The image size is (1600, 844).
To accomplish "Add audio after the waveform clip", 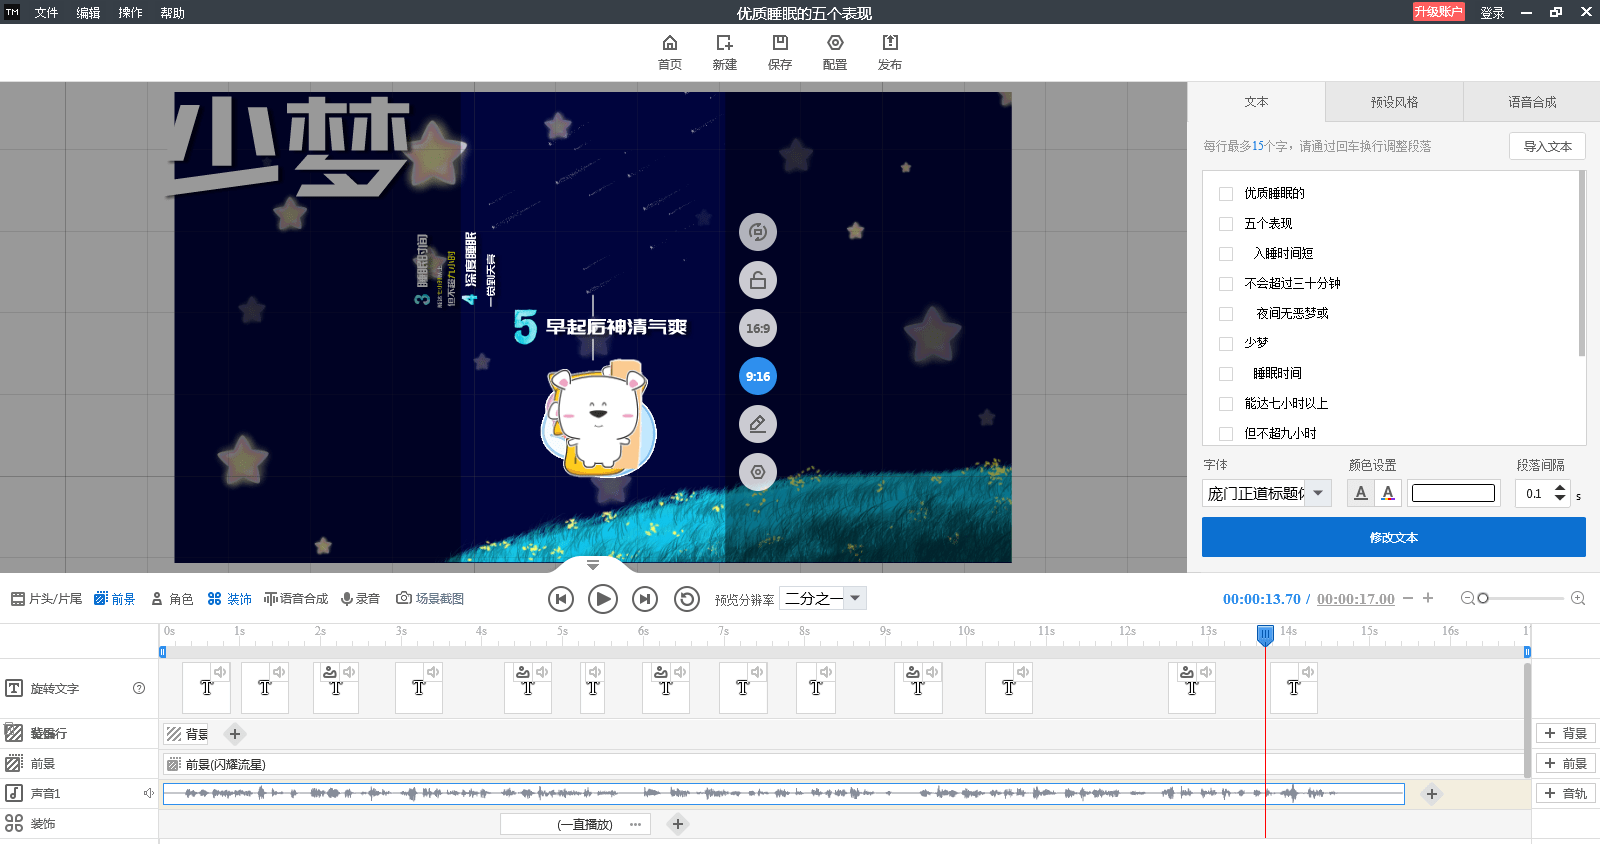I will point(1432,794).
